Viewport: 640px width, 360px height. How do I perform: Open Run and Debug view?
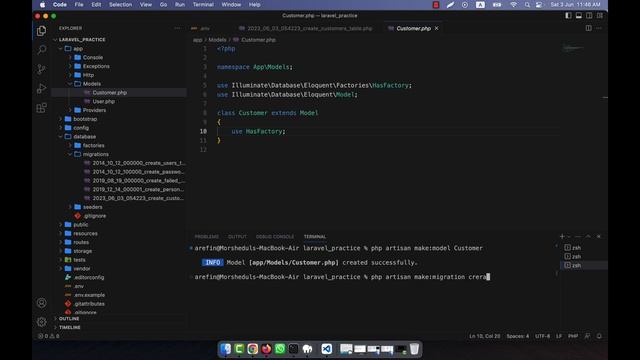tap(41, 89)
